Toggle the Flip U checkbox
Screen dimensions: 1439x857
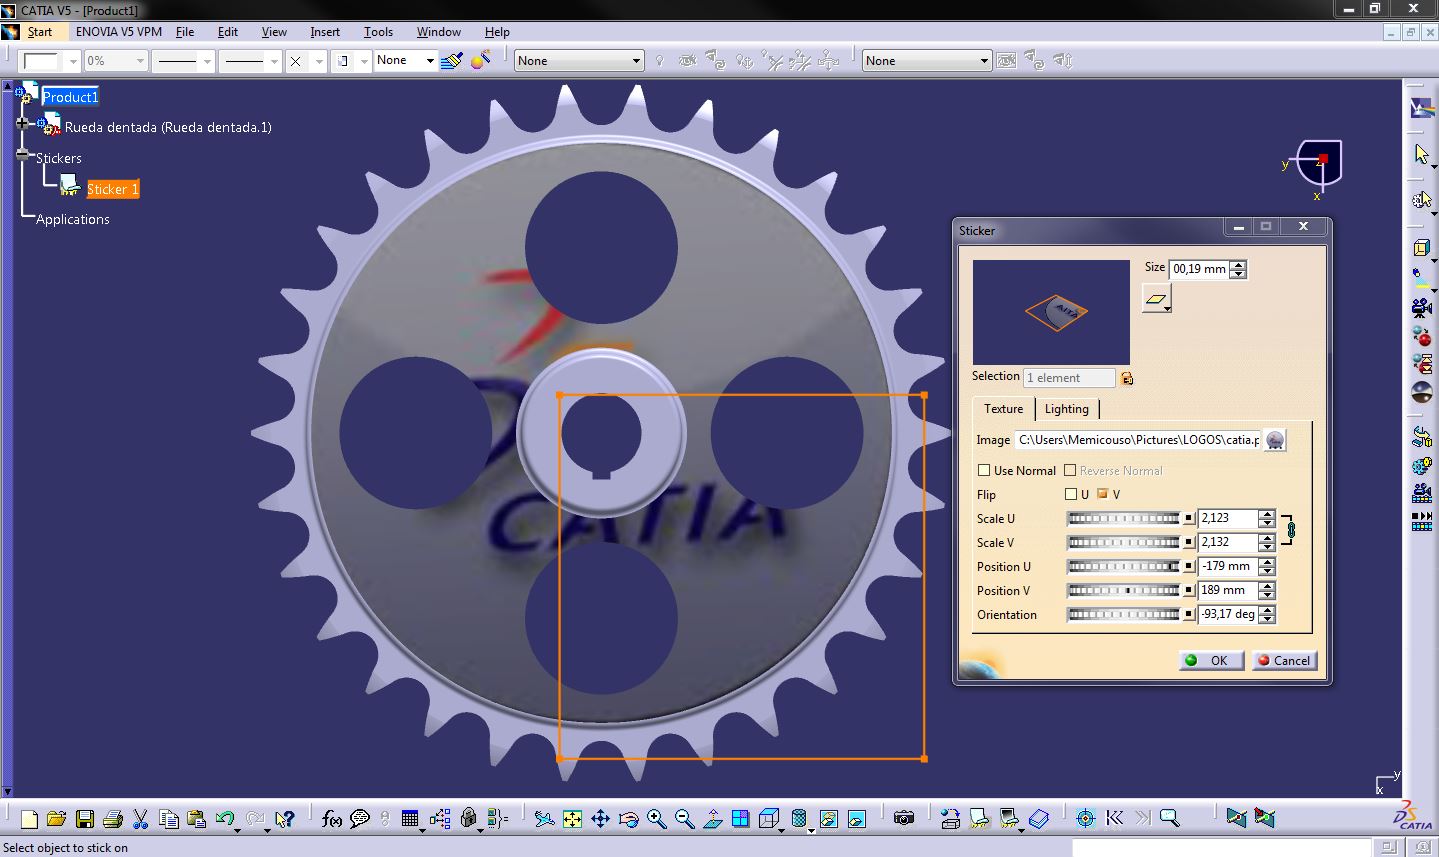coord(1071,494)
